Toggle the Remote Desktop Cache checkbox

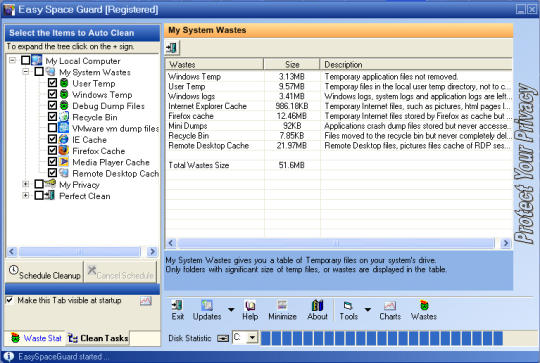point(52,173)
